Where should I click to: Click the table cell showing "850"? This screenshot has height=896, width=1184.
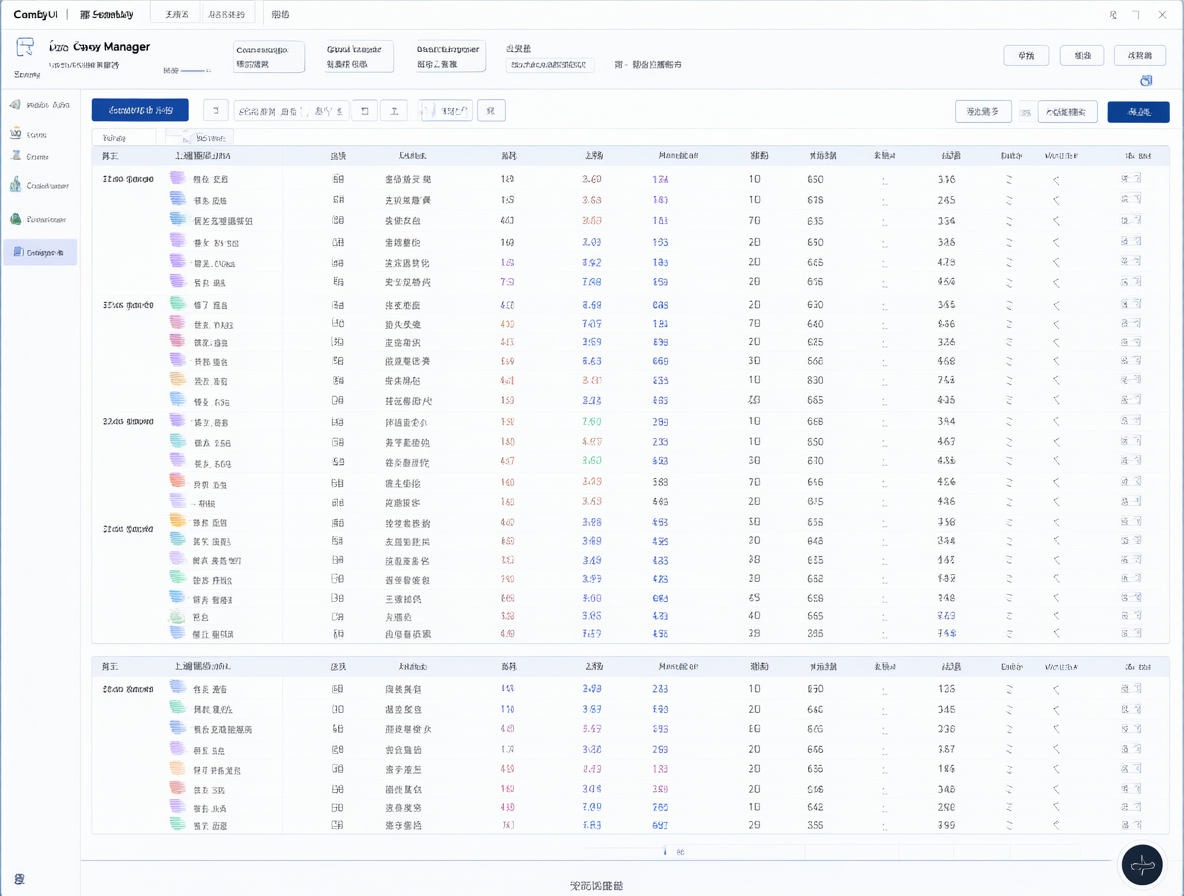tap(815, 442)
